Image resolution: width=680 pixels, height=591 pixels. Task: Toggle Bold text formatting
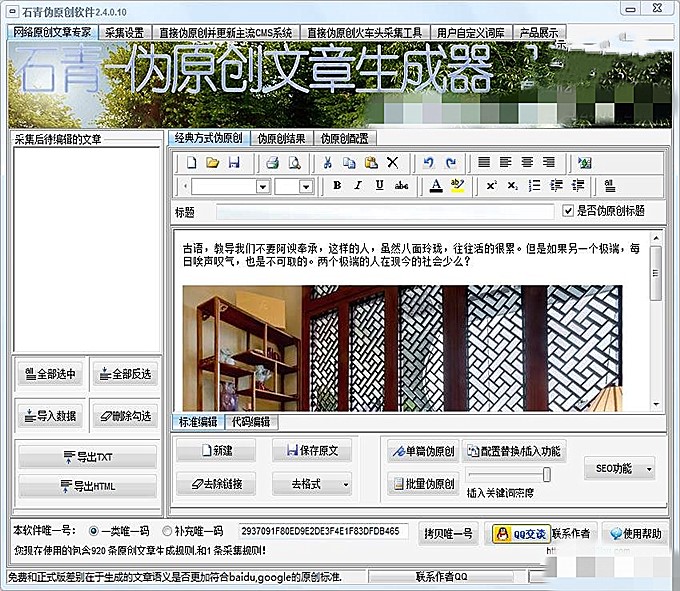pyautogui.click(x=337, y=186)
